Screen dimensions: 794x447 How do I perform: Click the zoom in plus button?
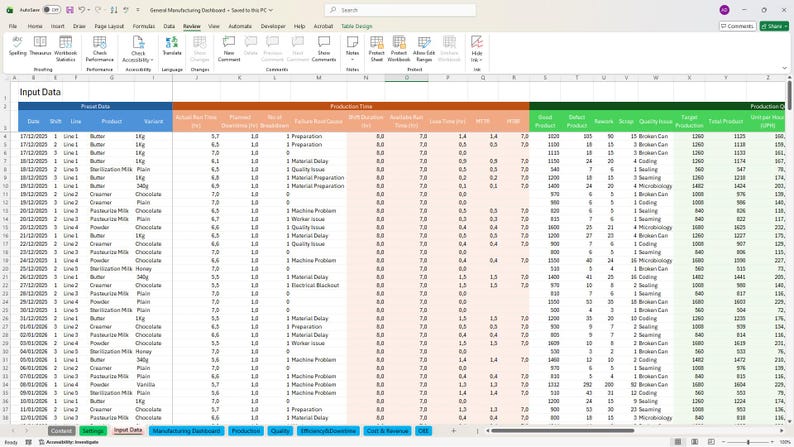pos(772,442)
